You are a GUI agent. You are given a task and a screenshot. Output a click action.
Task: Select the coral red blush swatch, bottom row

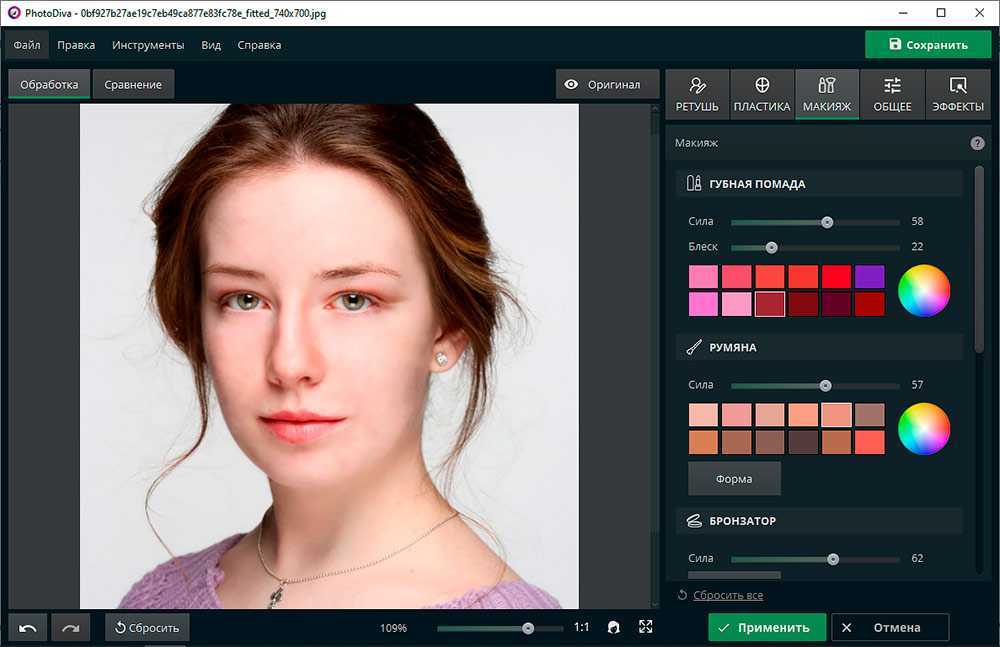(869, 442)
